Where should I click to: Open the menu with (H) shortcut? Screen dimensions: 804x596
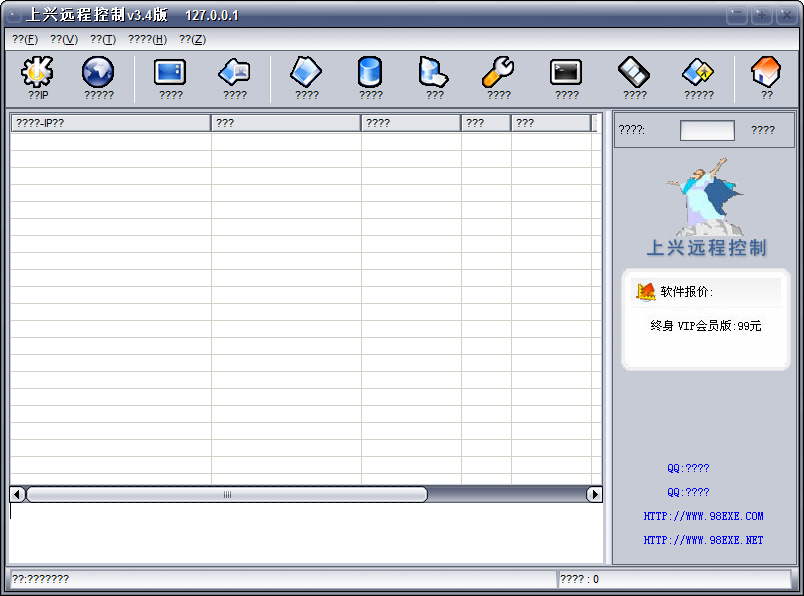(147, 39)
